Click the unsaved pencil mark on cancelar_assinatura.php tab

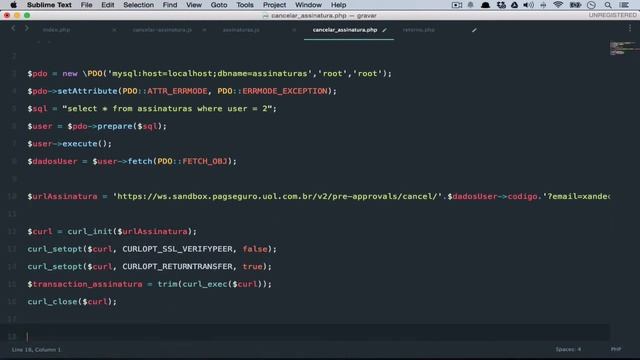[384, 30]
